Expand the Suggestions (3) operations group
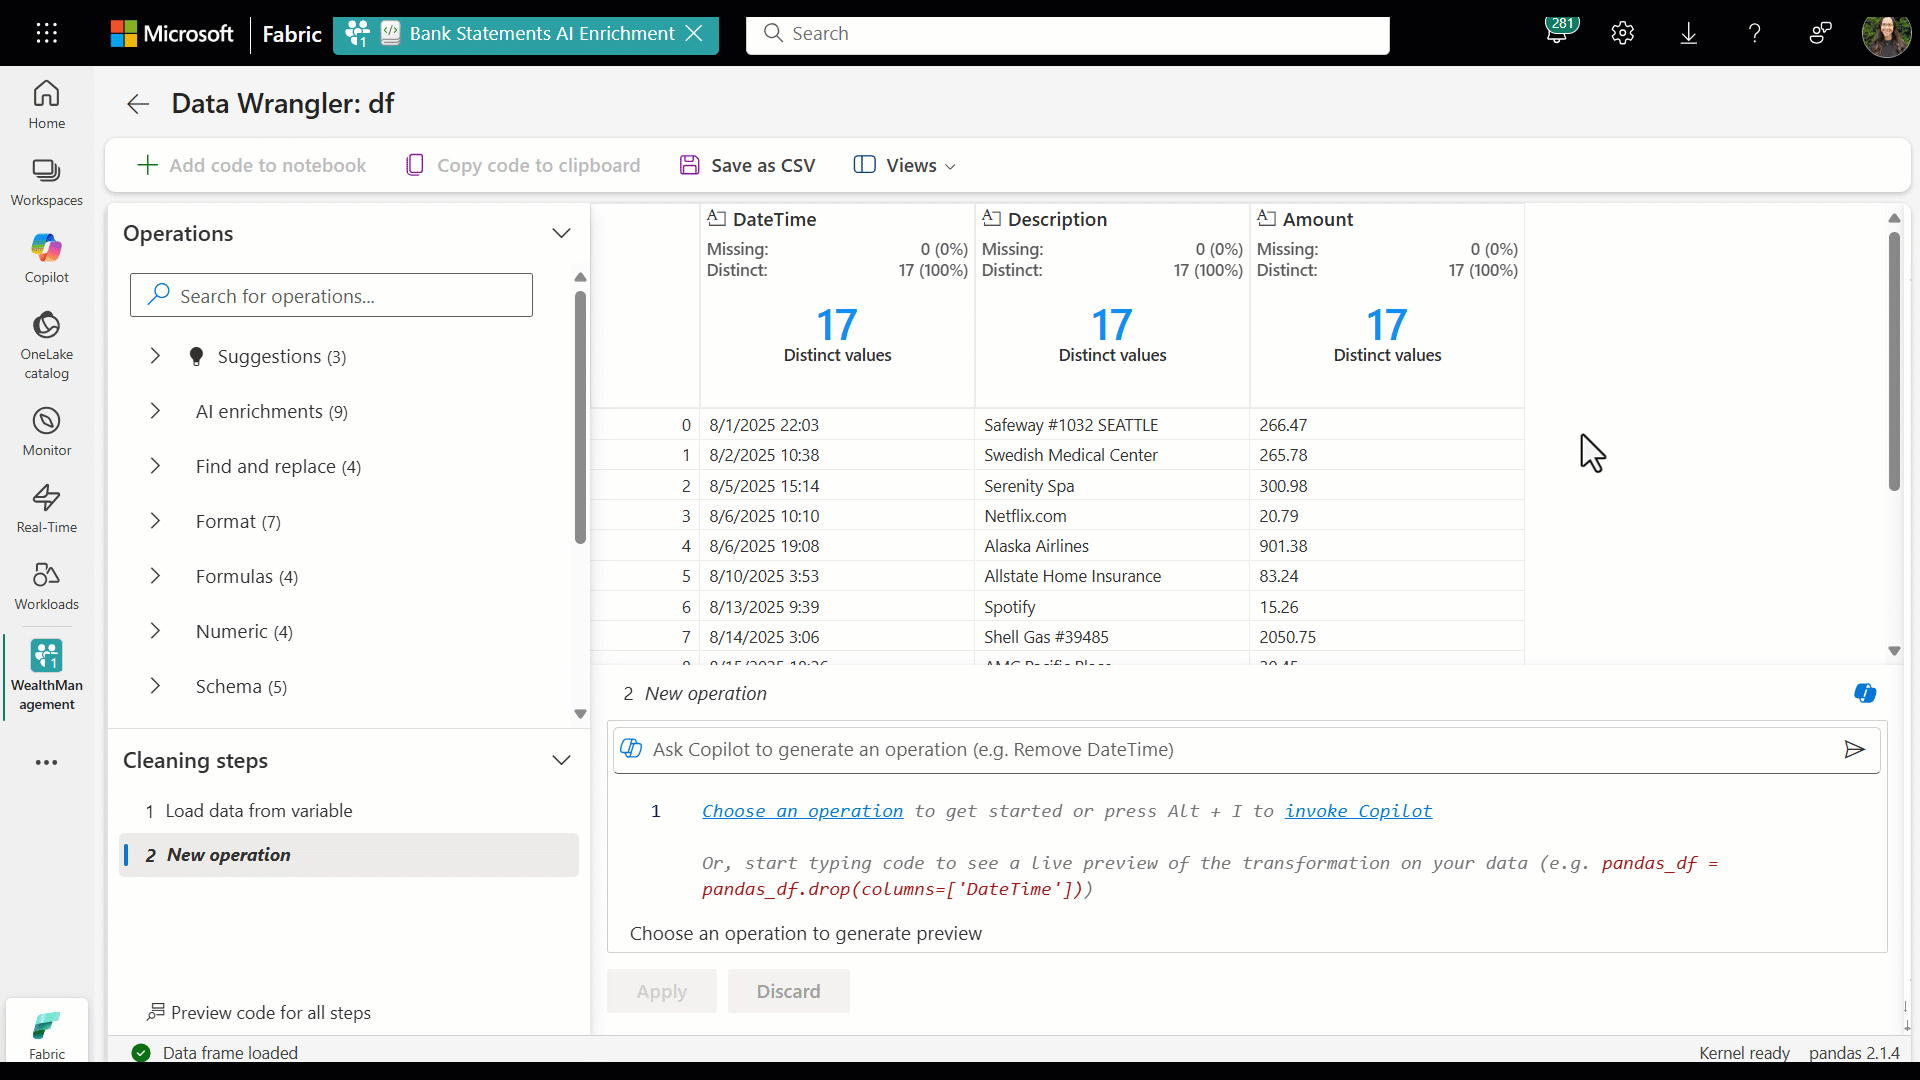This screenshot has width=1920, height=1080. (155, 356)
